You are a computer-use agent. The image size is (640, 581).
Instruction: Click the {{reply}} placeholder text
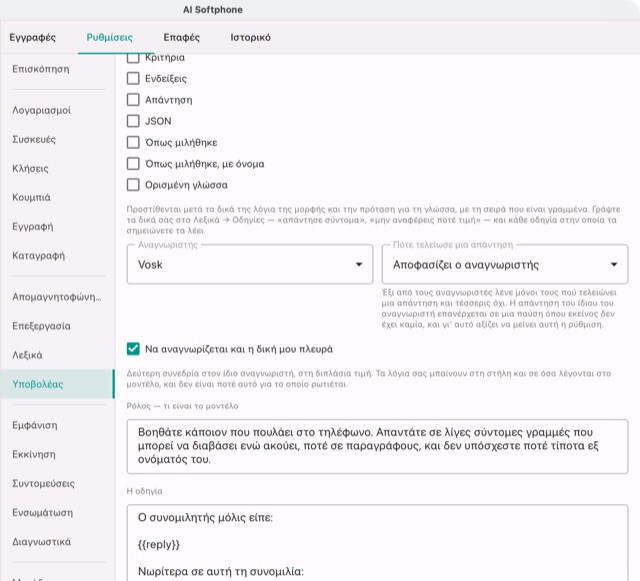click(x=159, y=545)
